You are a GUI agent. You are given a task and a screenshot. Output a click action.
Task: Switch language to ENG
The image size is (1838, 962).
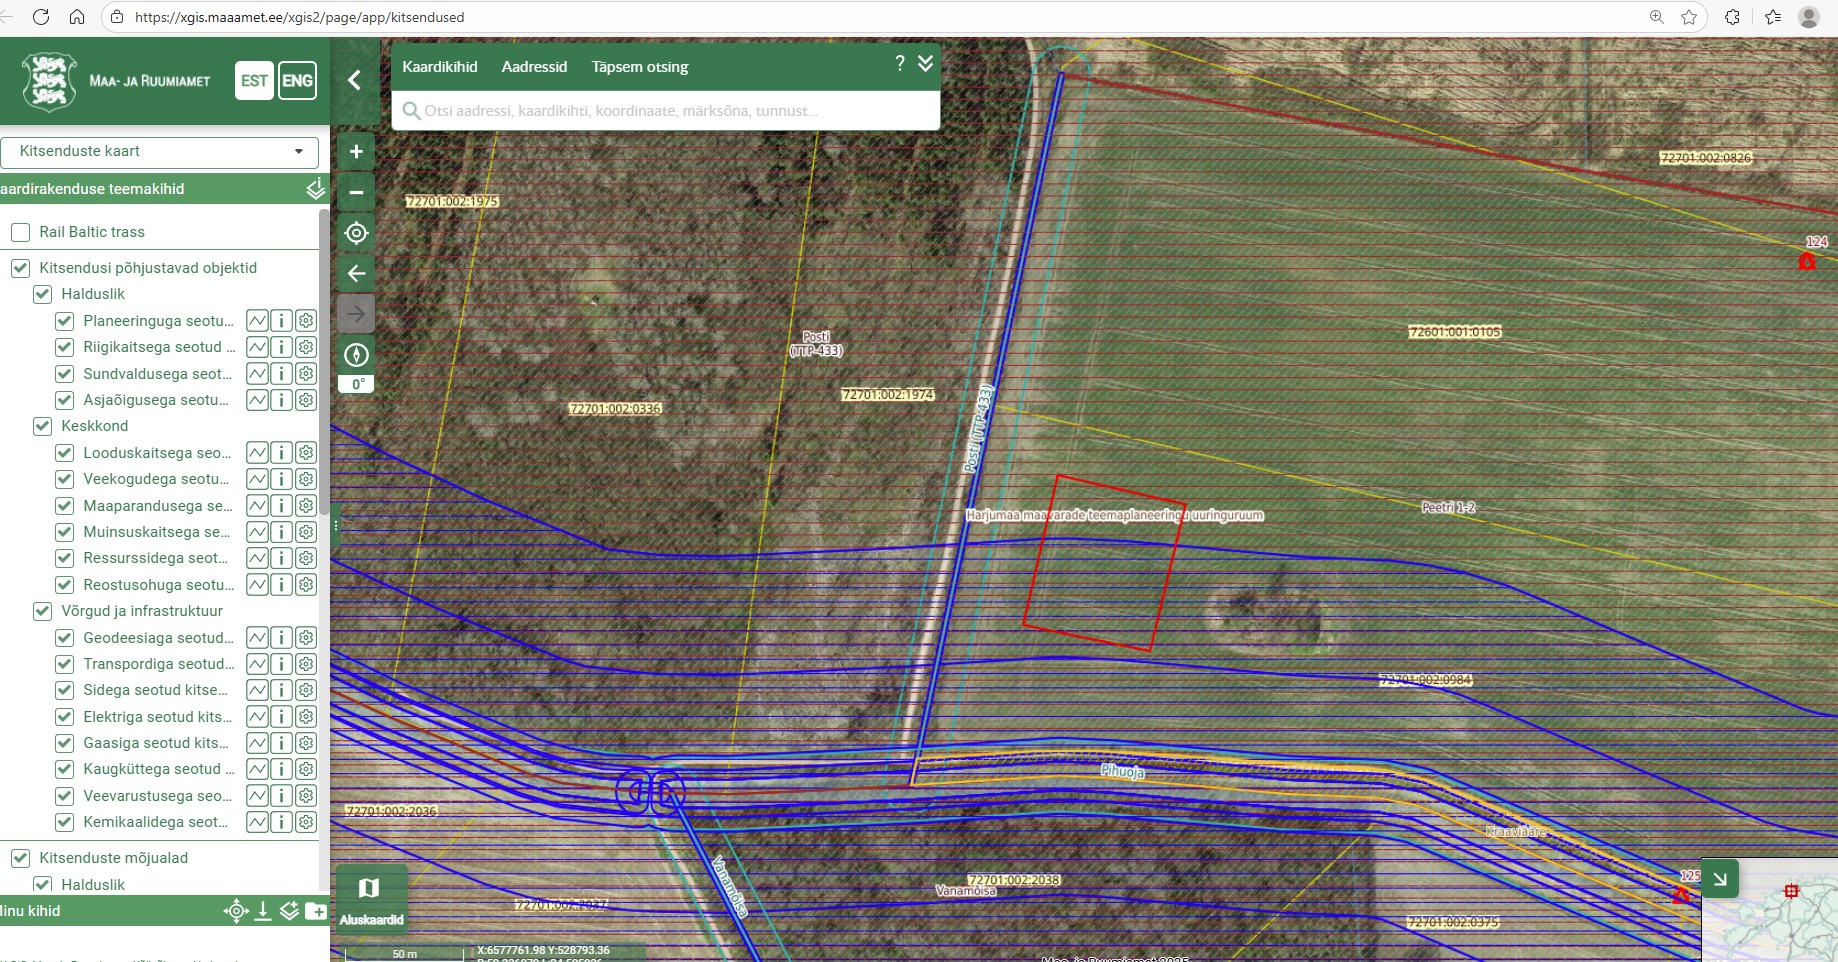pos(297,81)
